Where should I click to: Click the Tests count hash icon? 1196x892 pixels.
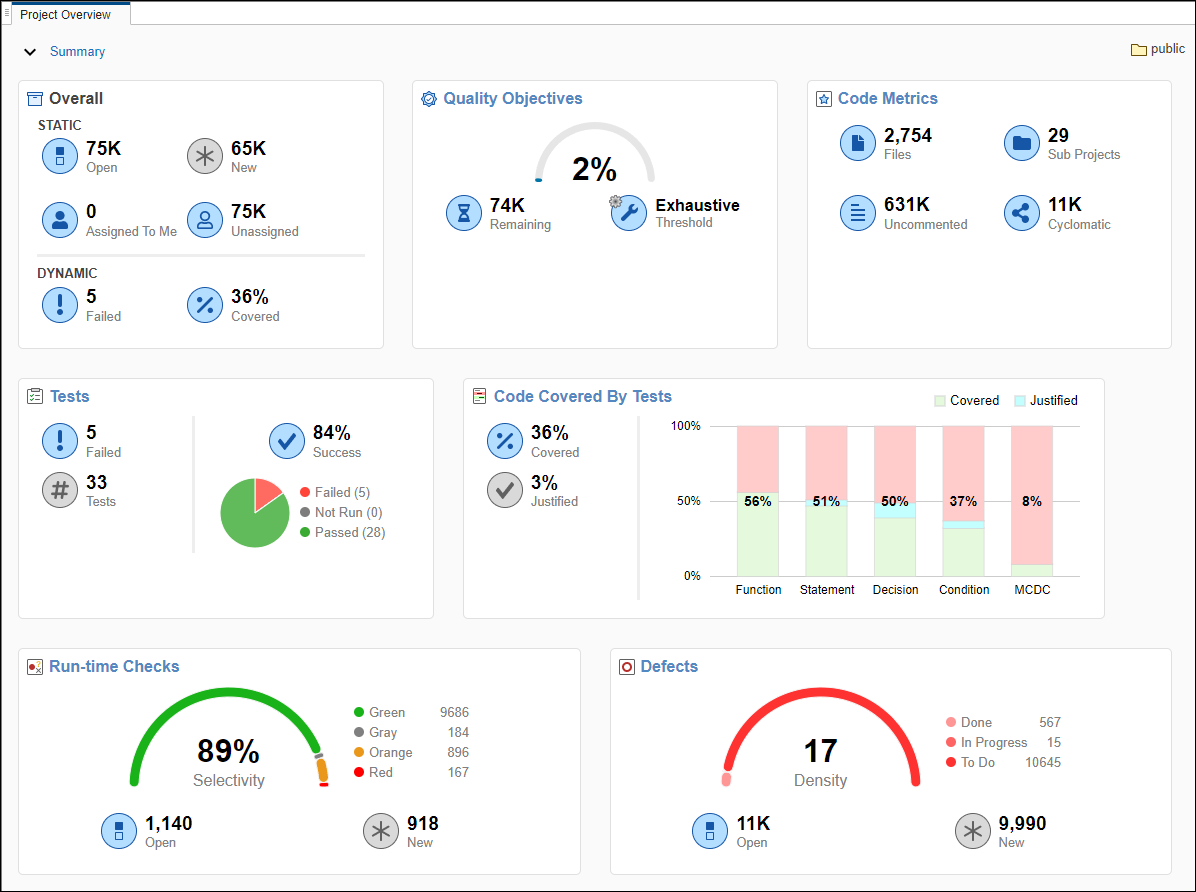(60, 491)
